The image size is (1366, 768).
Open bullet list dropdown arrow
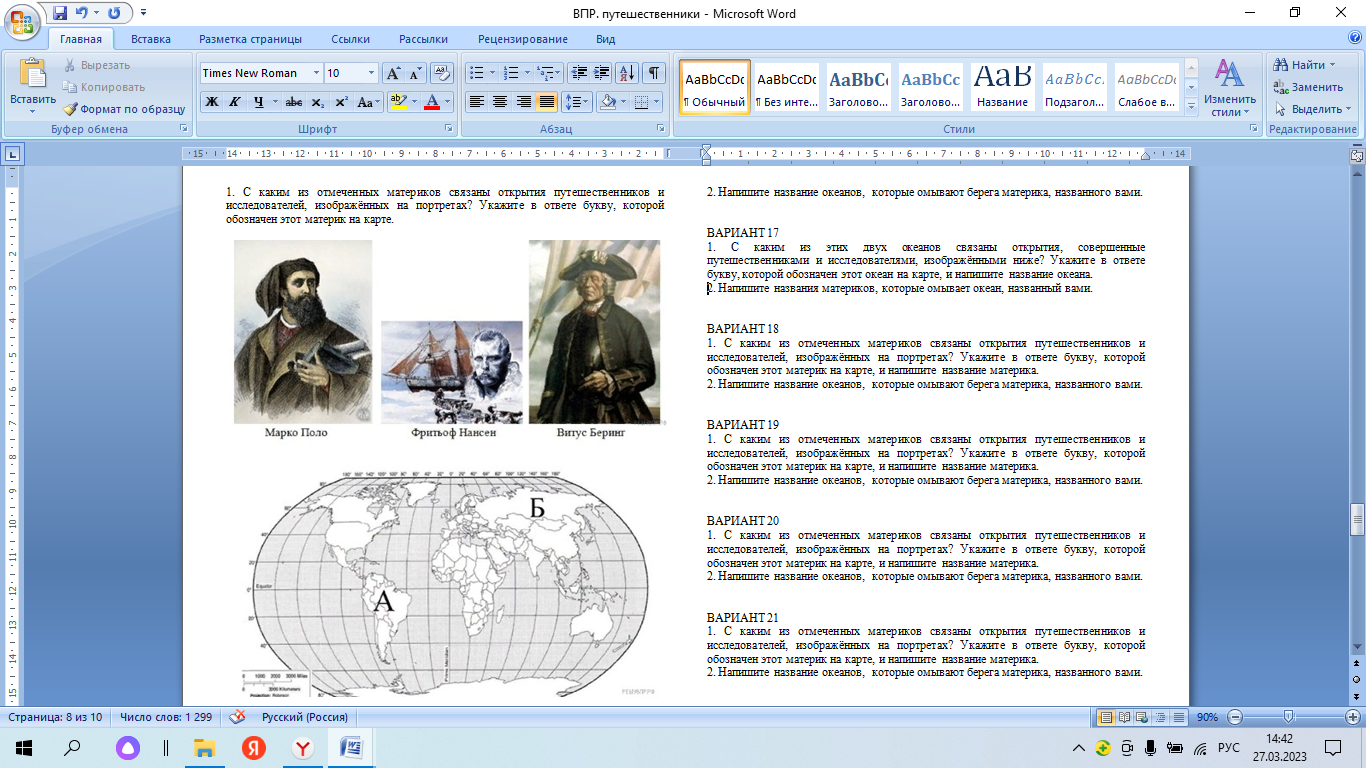(x=492, y=73)
